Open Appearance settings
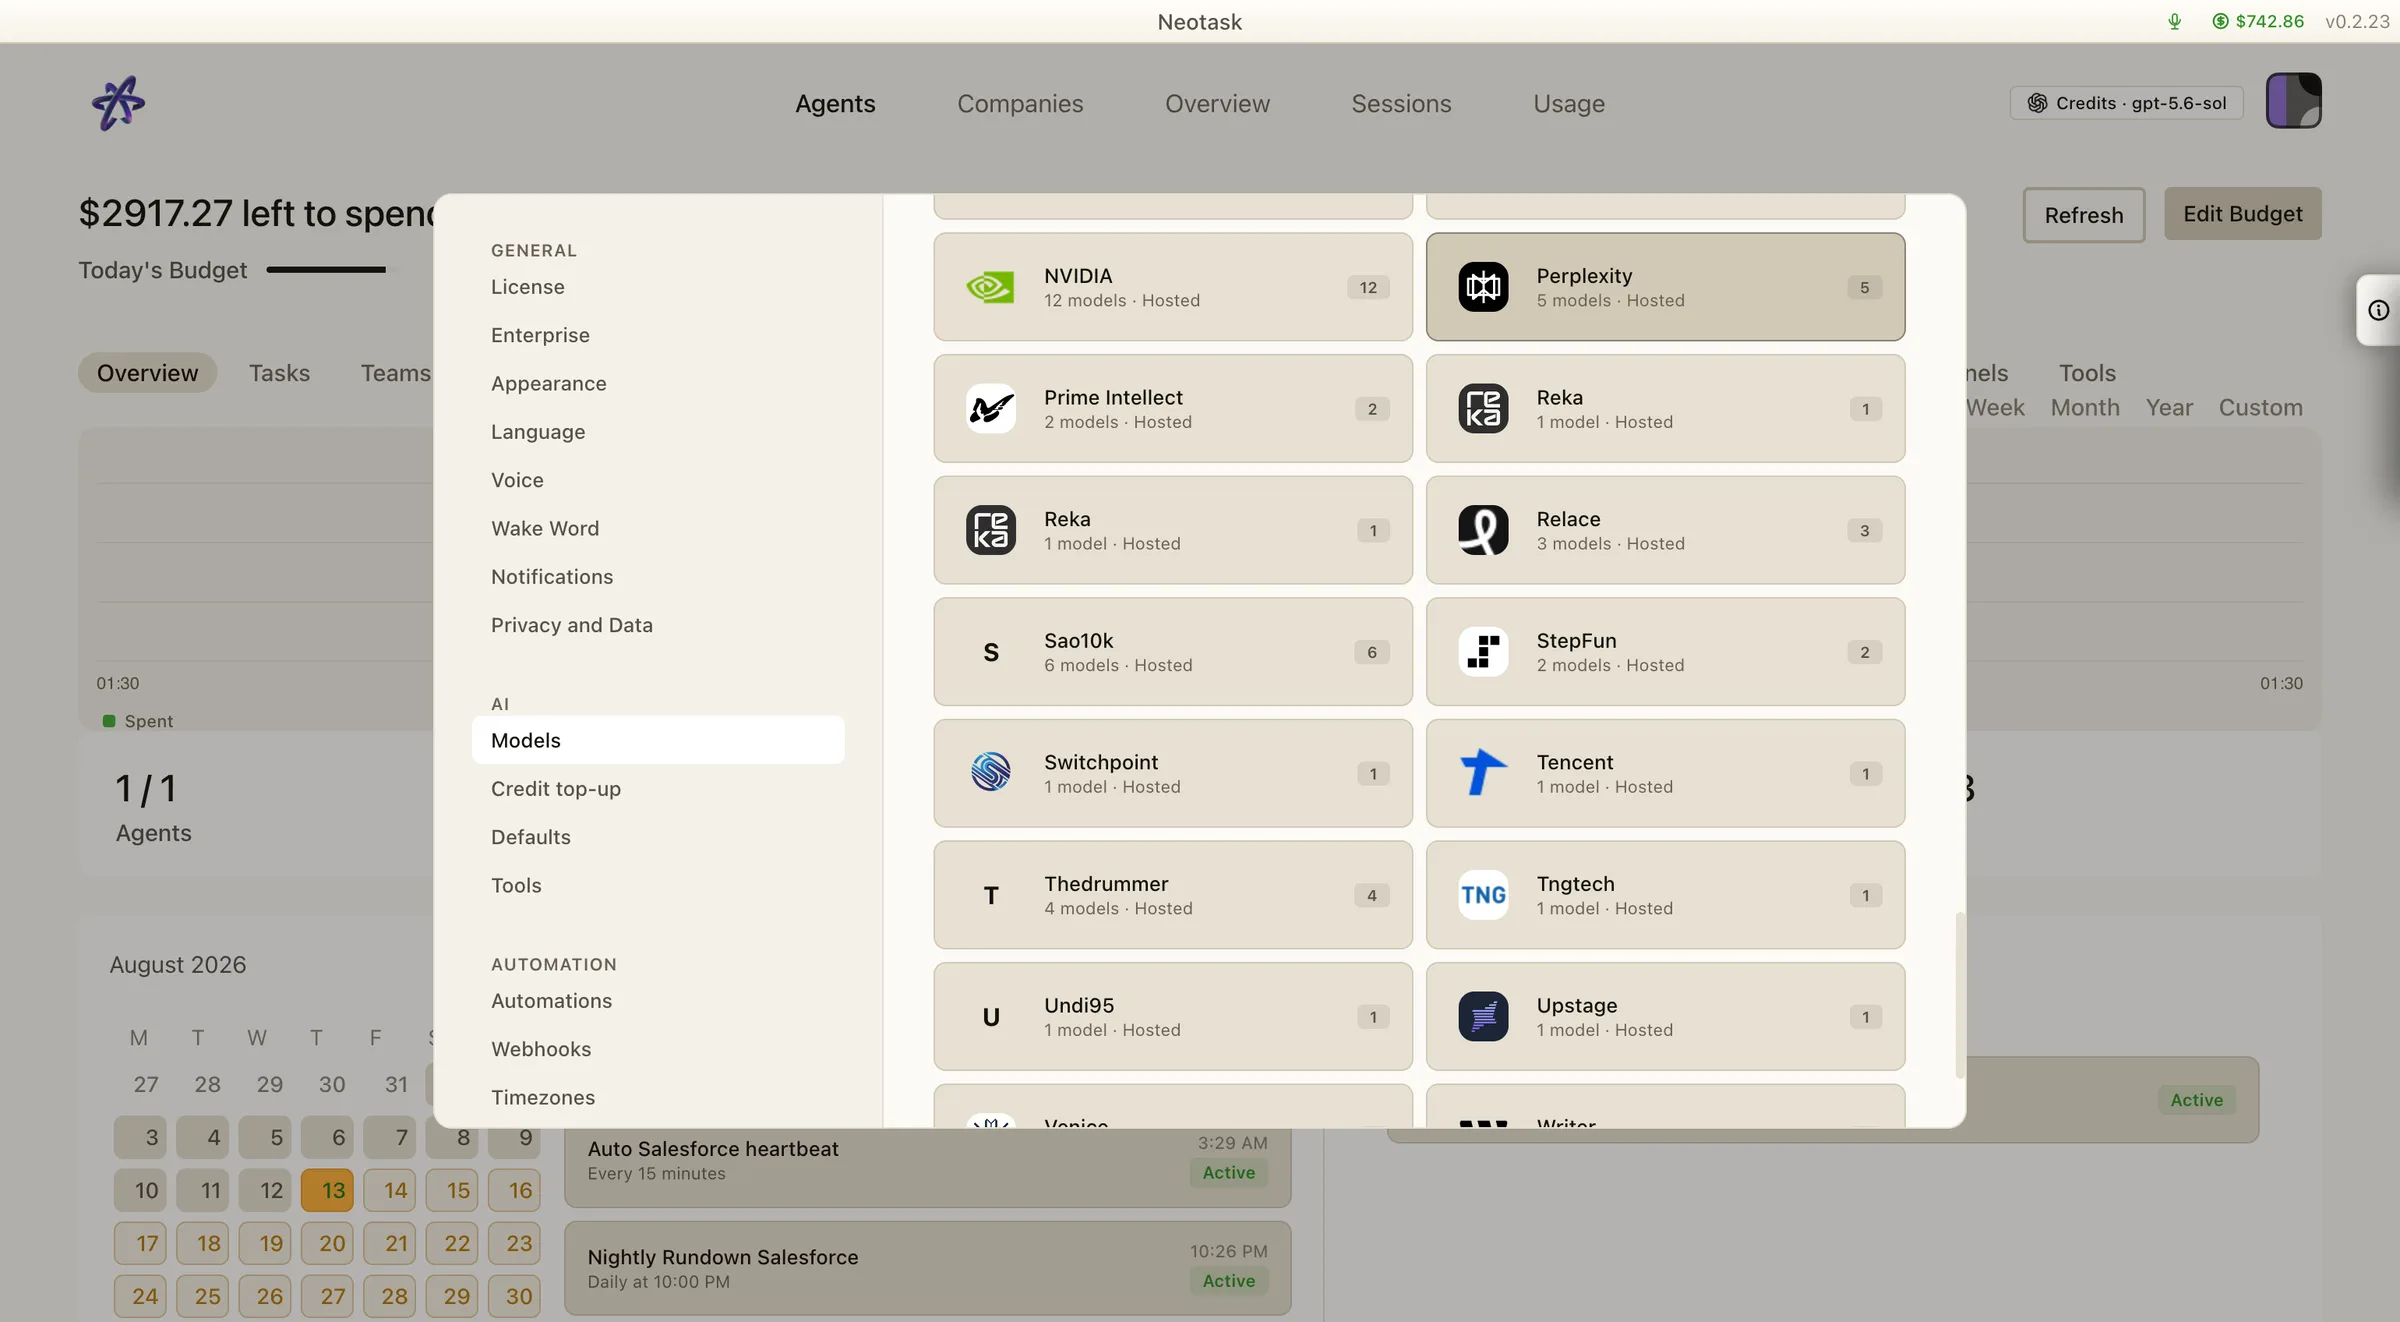Screen dimensions: 2400x1322 [x=658, y=383]
